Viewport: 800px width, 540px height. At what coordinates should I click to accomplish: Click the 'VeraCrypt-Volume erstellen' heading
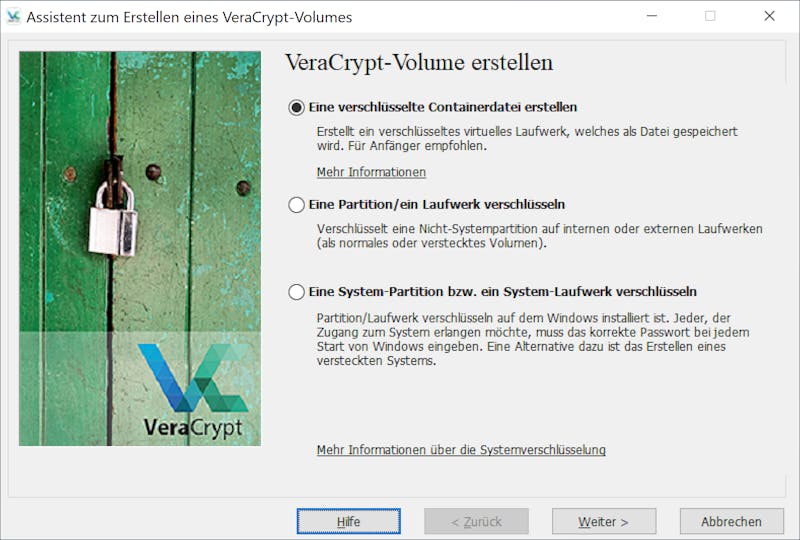click(419, 63)
